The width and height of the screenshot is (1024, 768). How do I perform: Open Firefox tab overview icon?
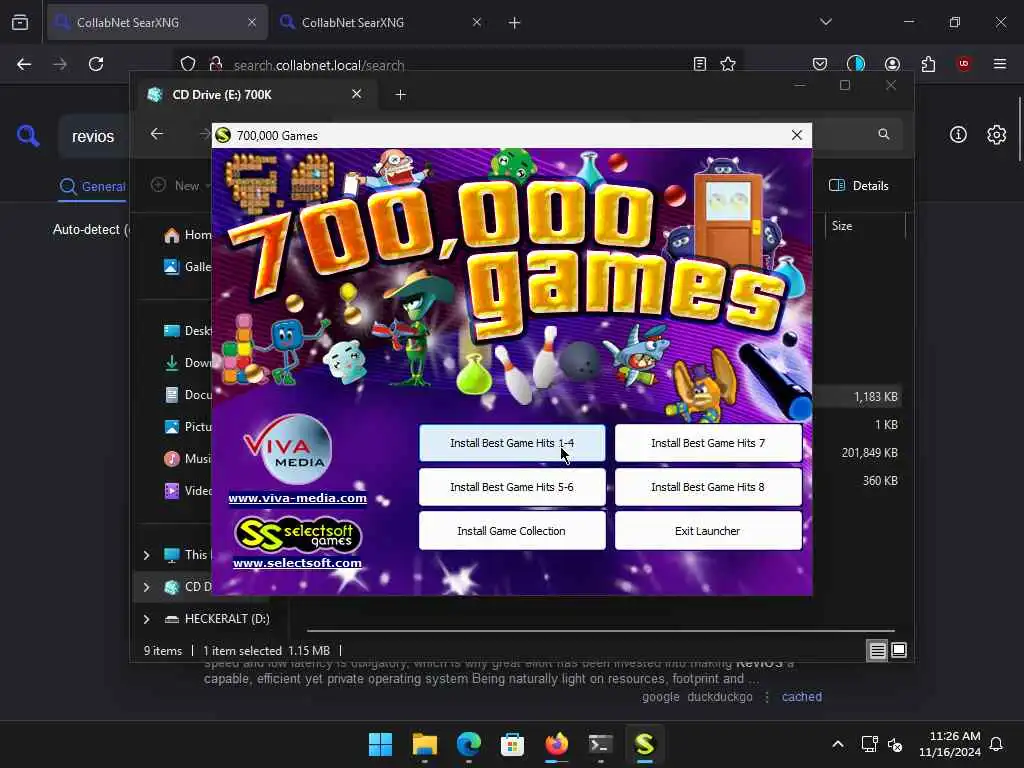[20, 22]
